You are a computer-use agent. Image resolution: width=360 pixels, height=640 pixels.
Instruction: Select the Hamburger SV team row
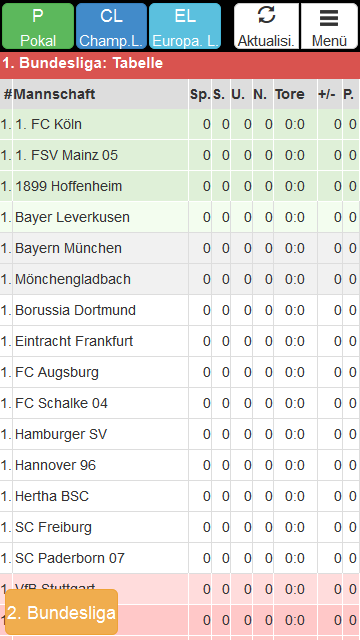[180, 434]
